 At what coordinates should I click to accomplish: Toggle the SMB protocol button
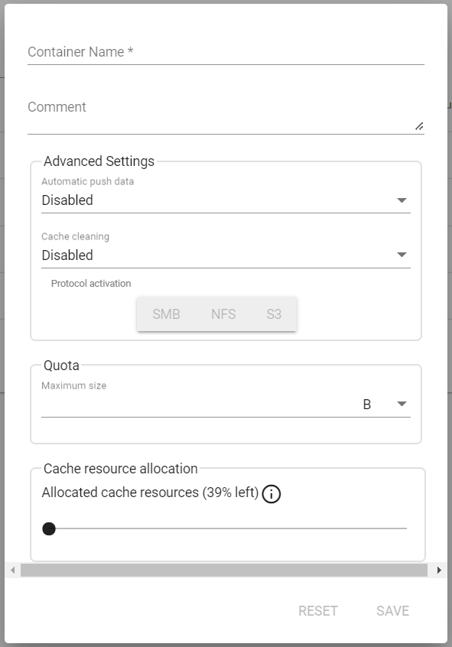tap(166, 314)
